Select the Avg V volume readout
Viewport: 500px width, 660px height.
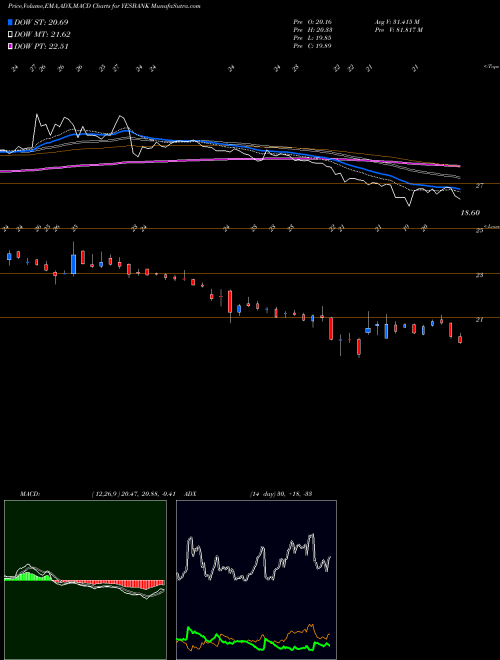click(397, 21)
